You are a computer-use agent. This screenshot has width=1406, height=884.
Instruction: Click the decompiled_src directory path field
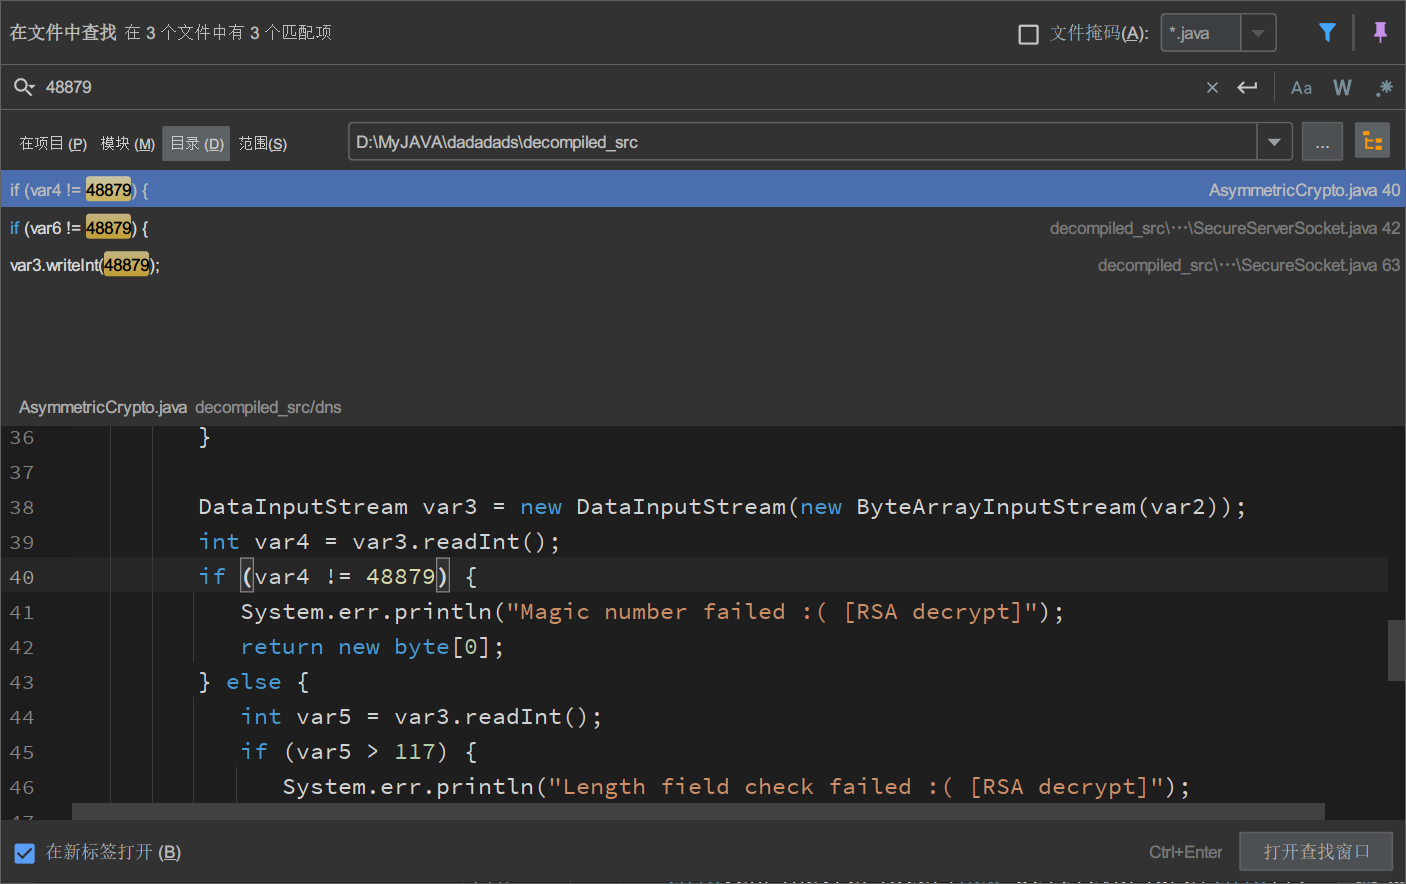pos(803,142)
